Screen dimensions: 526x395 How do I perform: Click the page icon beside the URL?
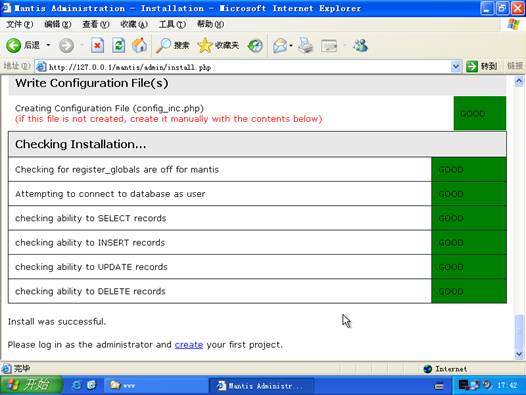click(41, 67)
